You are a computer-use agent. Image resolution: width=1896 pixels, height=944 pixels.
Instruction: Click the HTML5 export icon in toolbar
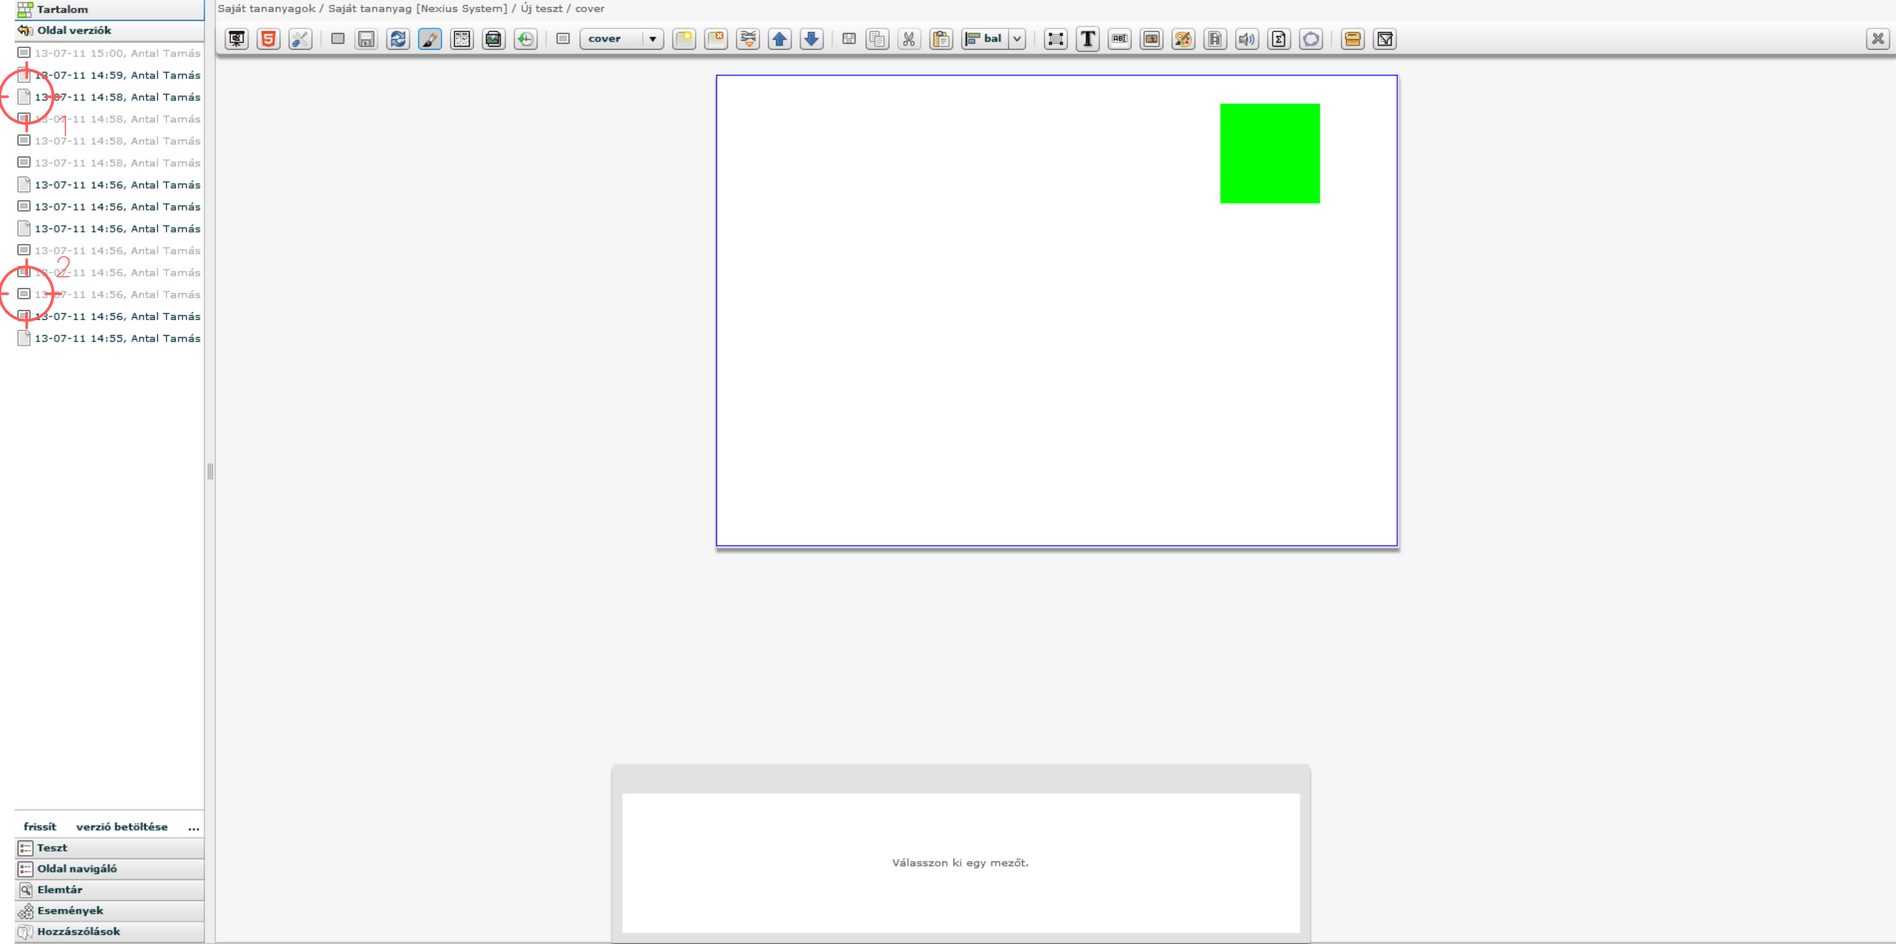[268, 39]
